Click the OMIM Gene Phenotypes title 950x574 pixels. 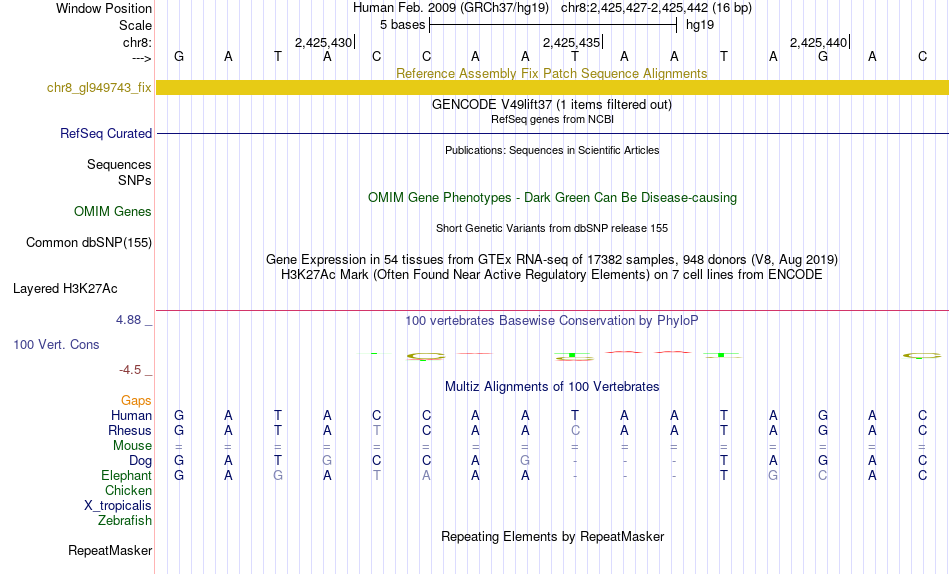552,198
